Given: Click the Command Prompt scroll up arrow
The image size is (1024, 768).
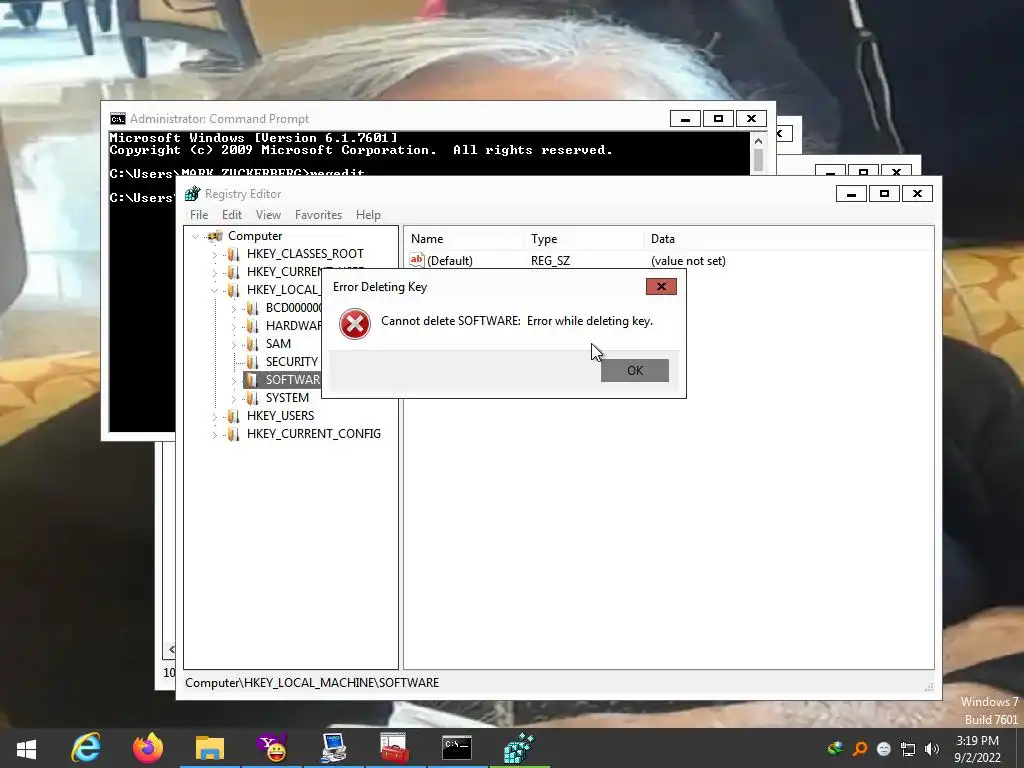Looking at the screenshot, I should (758, 141).
